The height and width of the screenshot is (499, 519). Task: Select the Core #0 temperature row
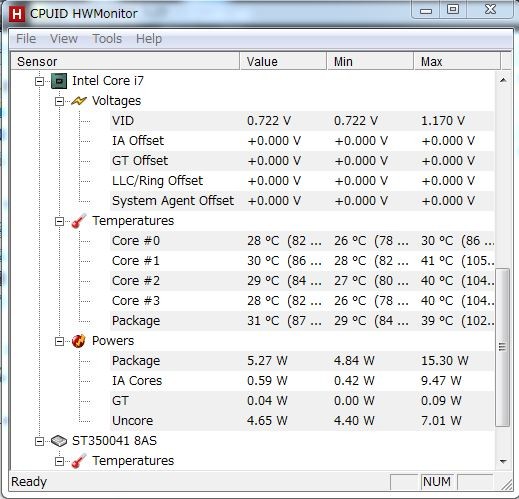pos(302,241)
